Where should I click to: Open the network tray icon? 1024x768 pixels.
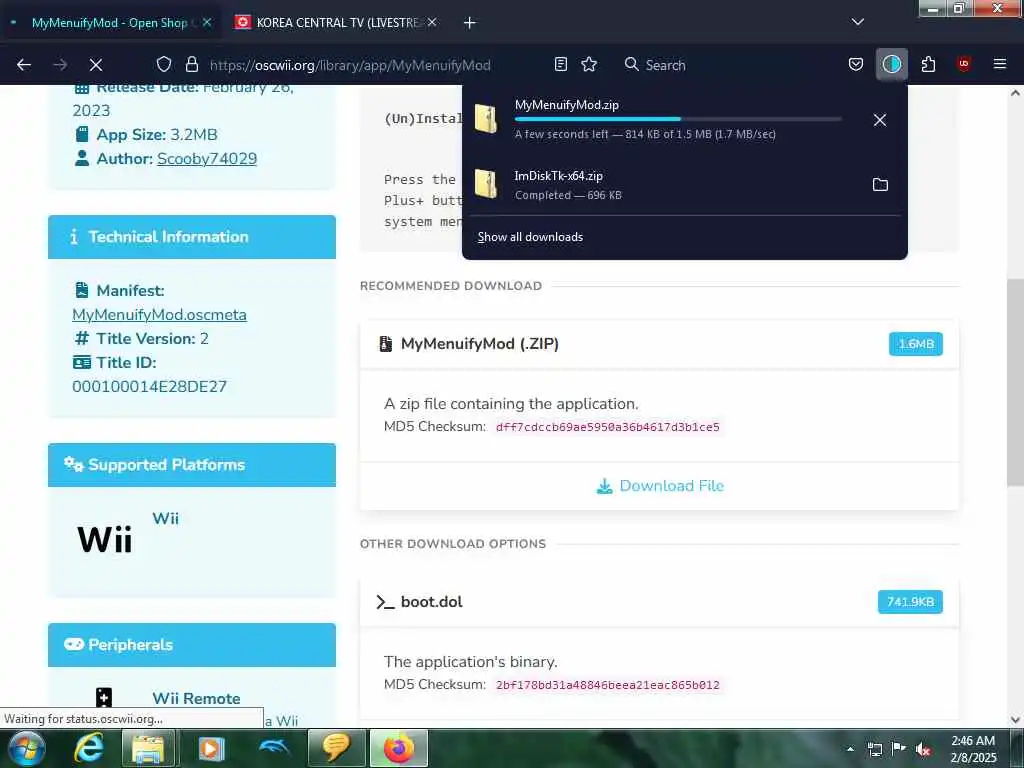tap(874, 749)
